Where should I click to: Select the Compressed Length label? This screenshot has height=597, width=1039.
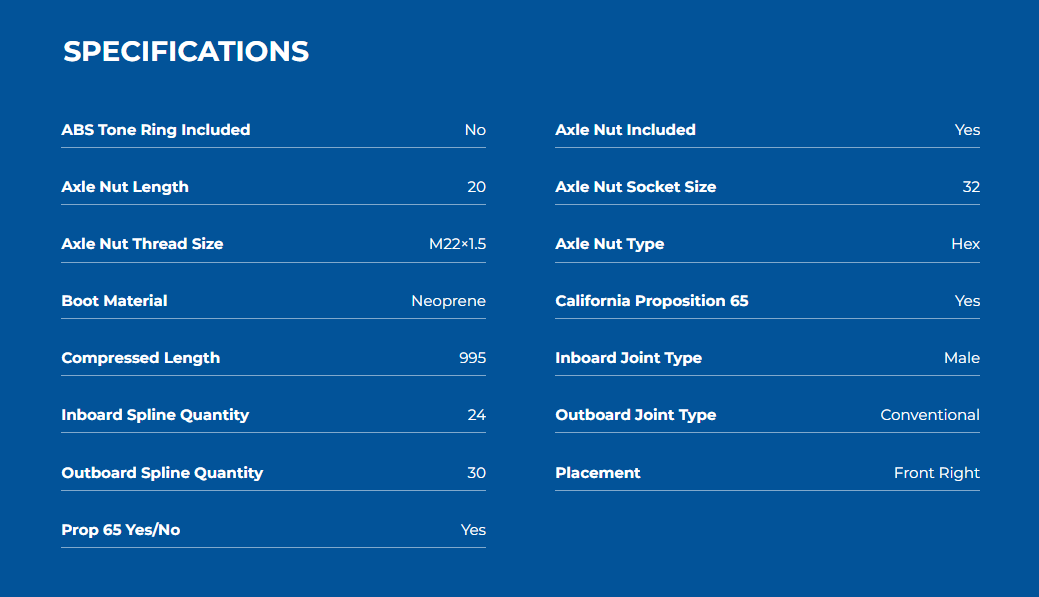(x=140, y=358)
